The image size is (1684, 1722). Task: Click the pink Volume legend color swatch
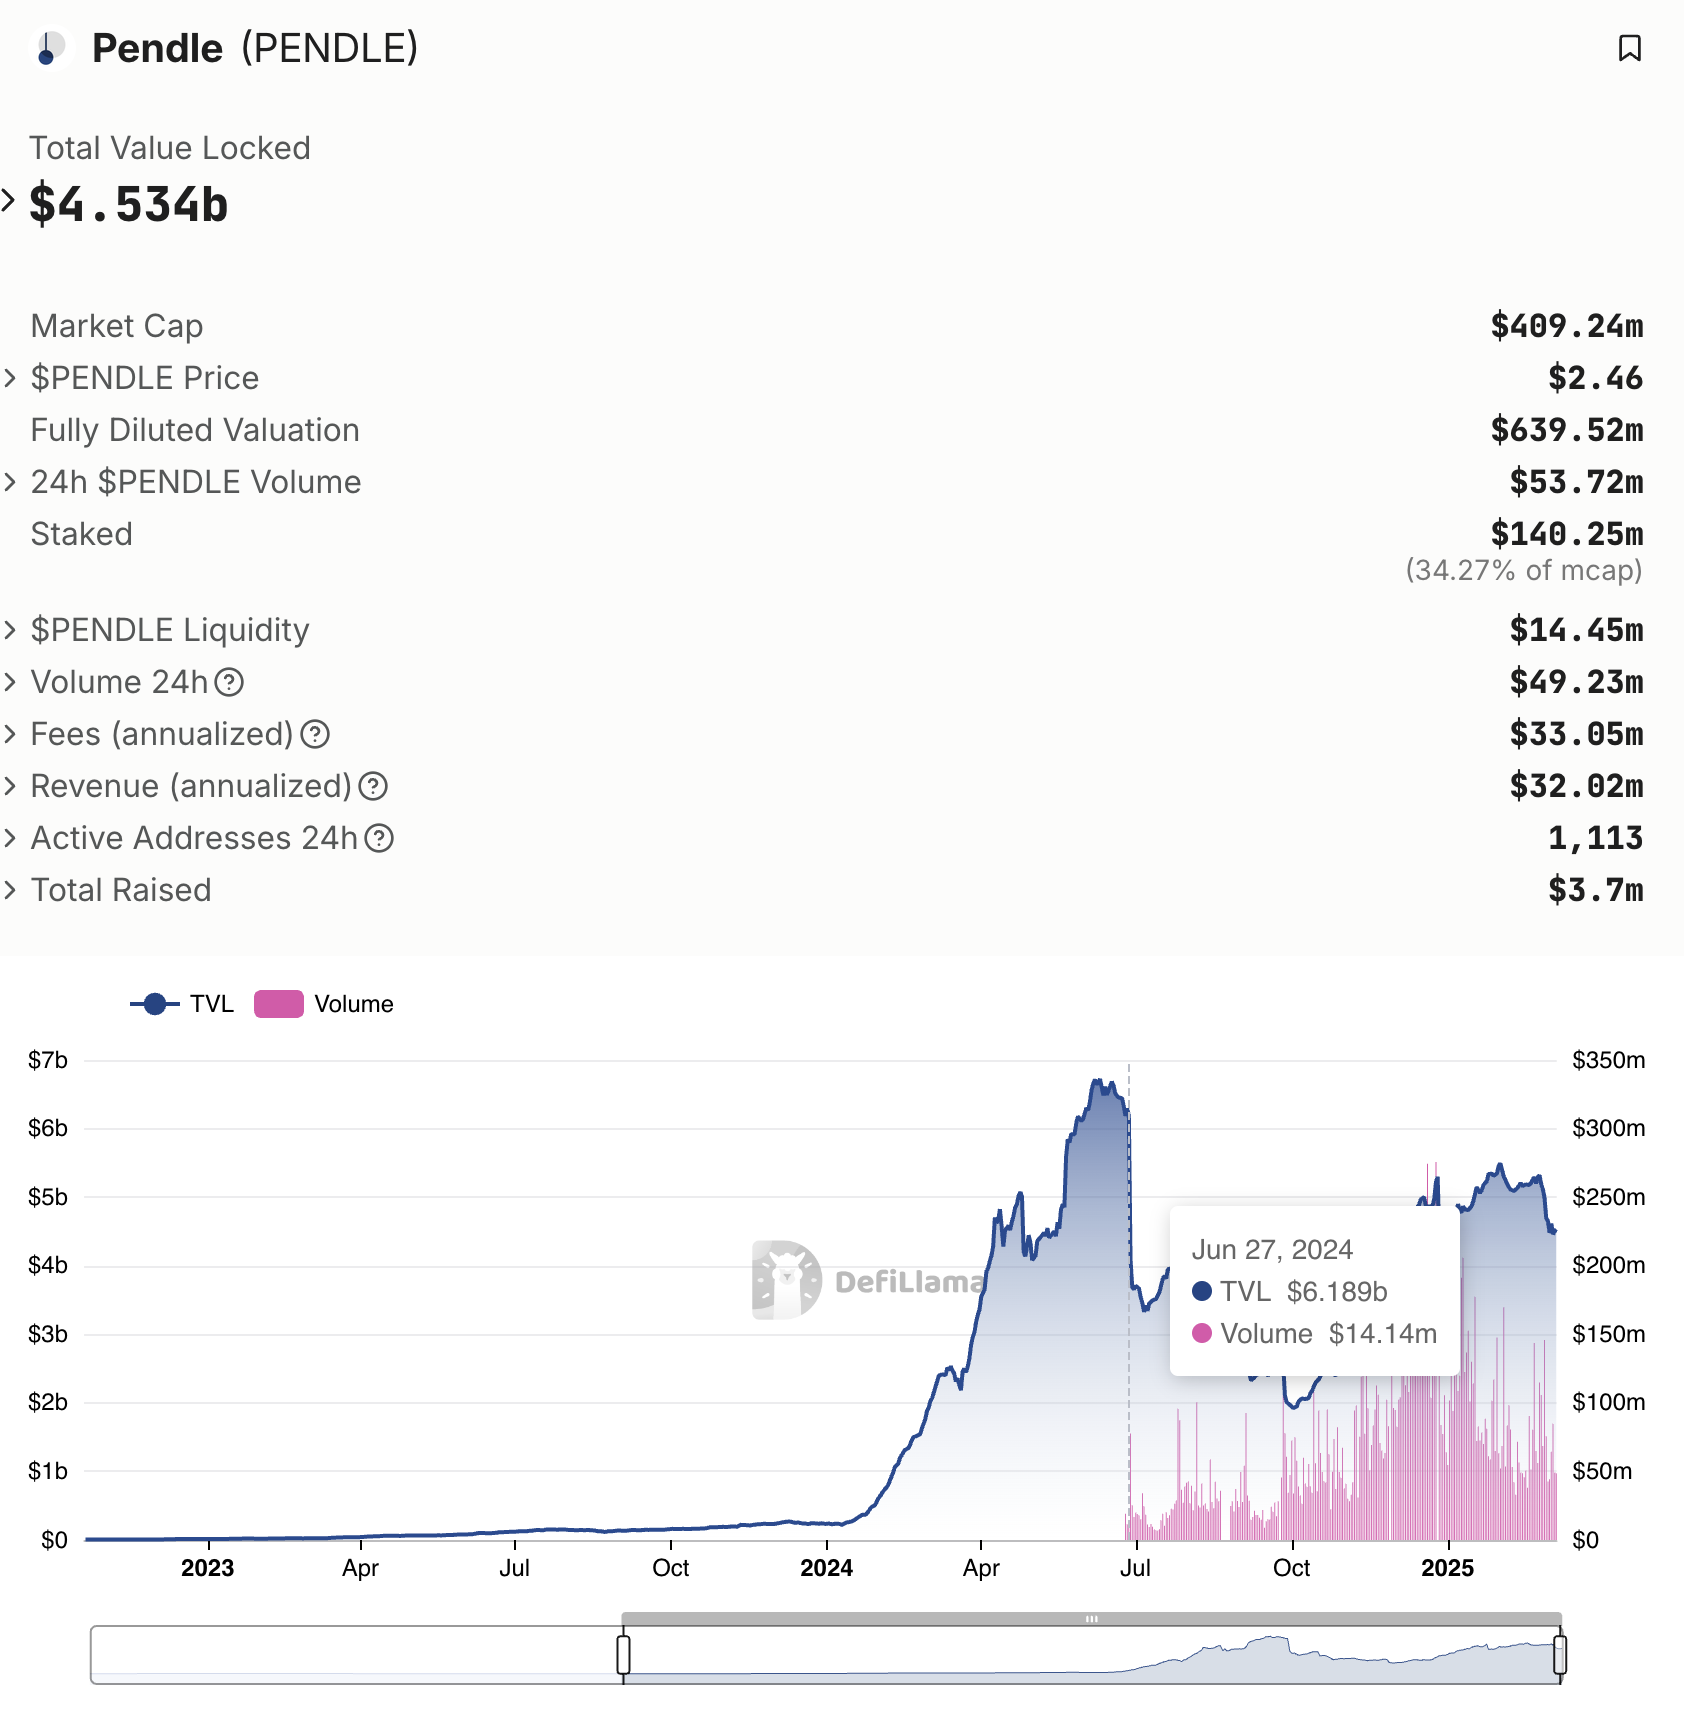279,1004
